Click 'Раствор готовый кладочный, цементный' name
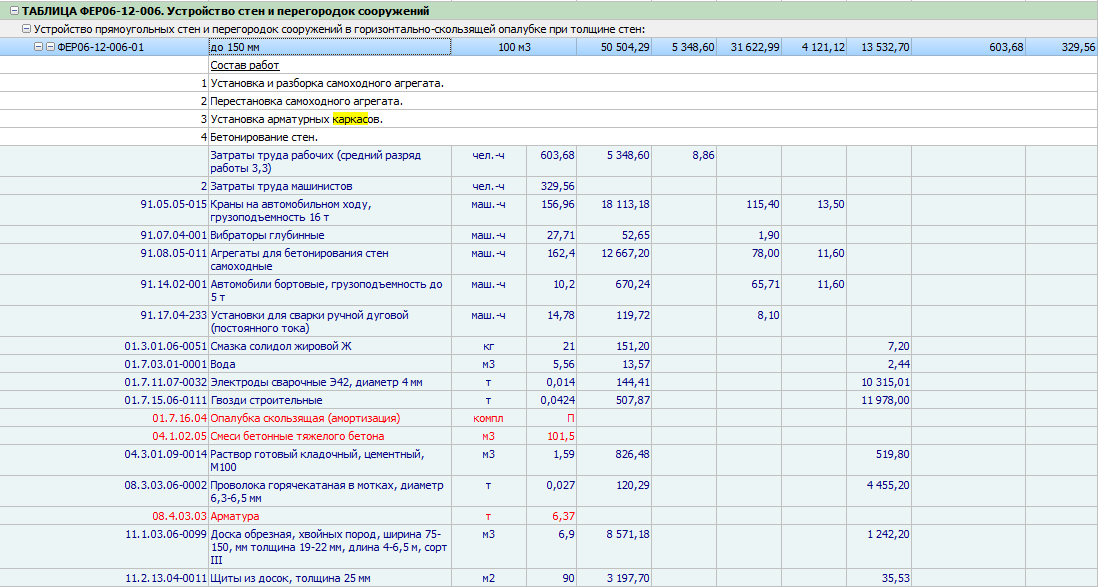The image size is (1104, 587). pos(317,460)
